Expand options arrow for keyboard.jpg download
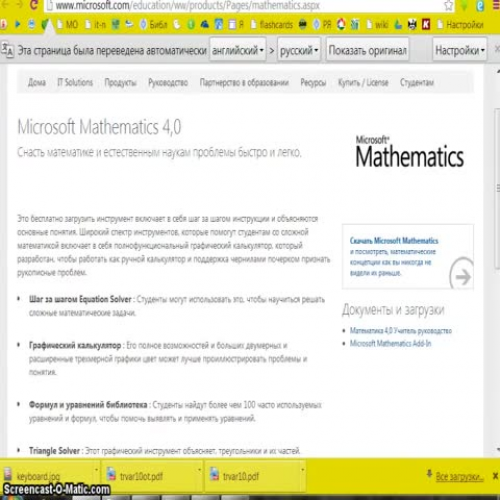500x500 pixels. point(96,470)
